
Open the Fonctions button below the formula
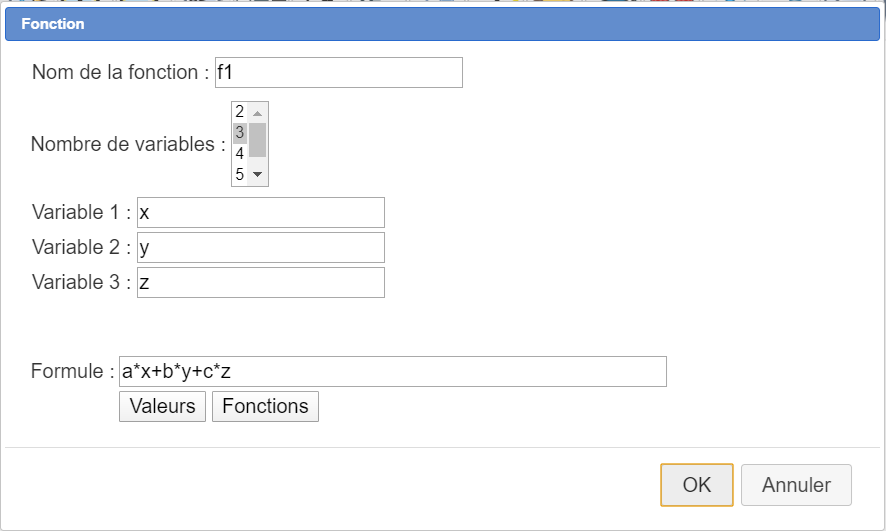pyautogui.click(x=265, y=406)
